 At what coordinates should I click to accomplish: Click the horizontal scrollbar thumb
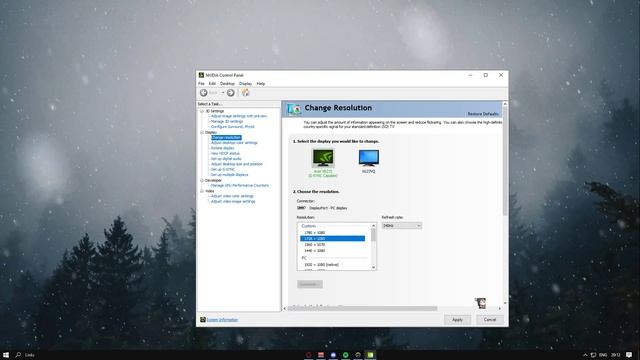coord(362,309)
